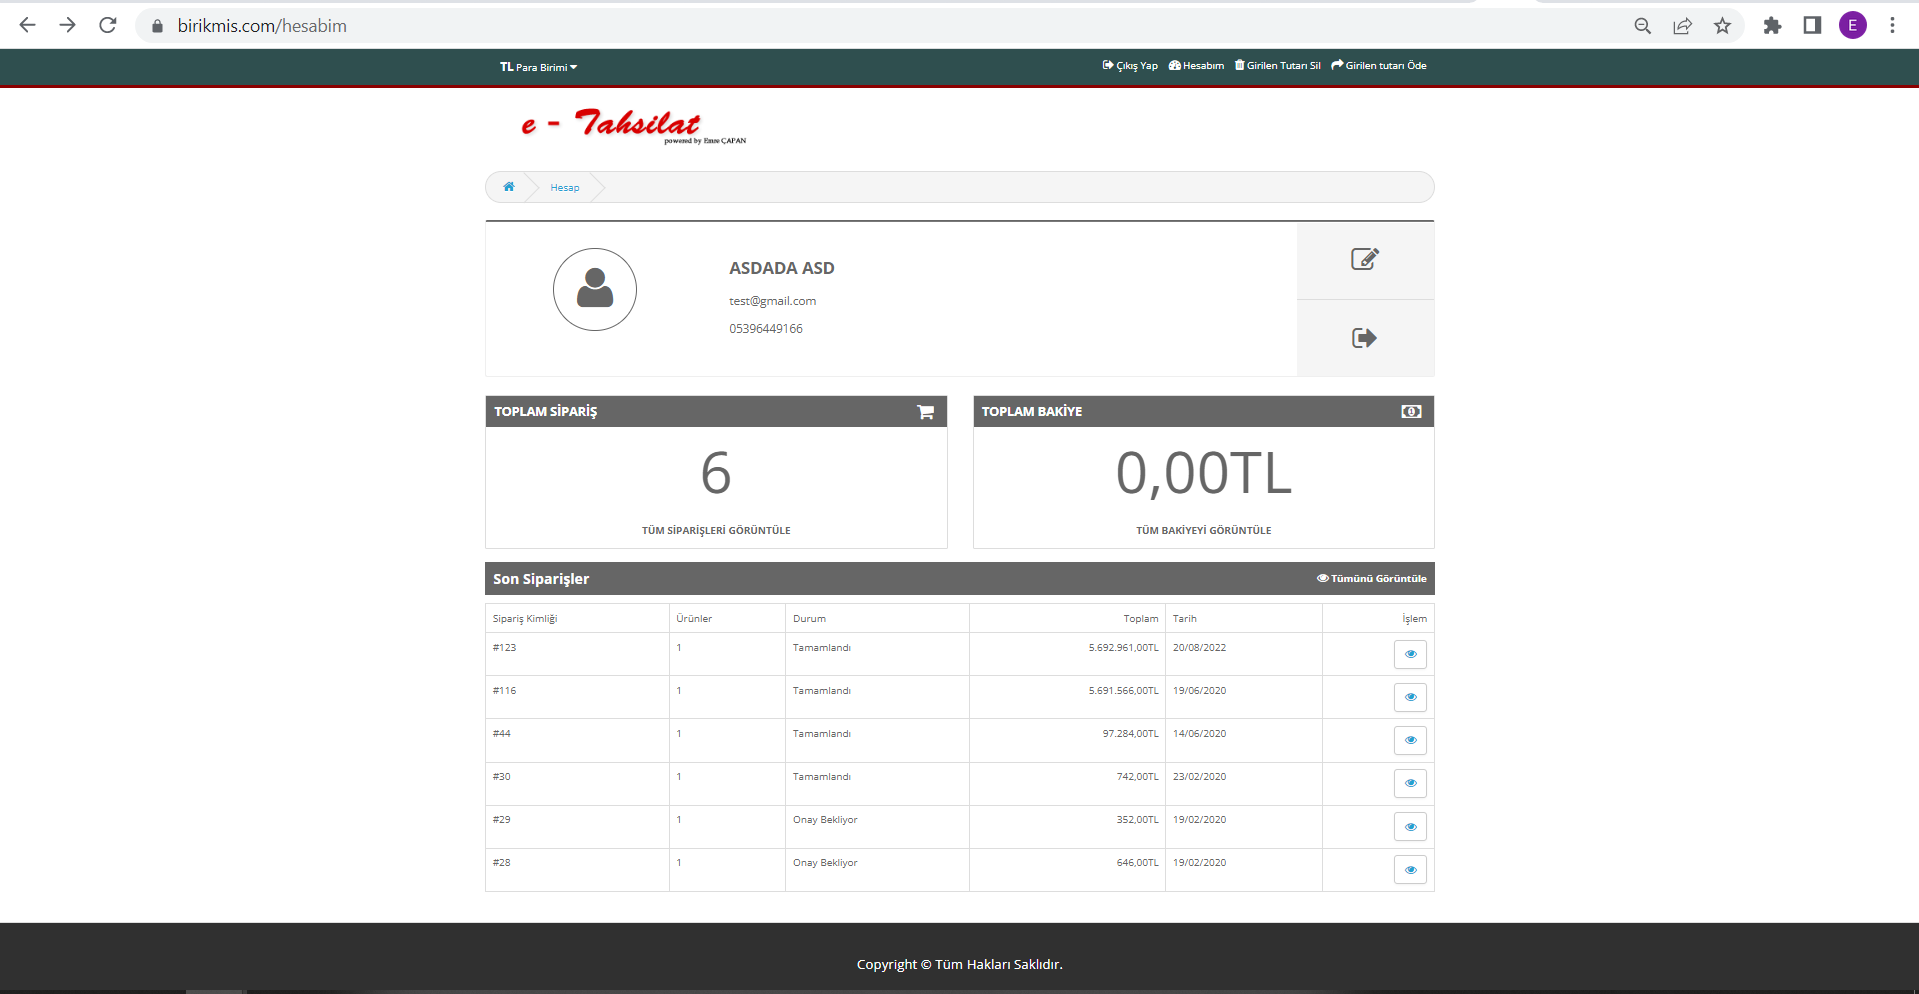Click the name ASDADA ASD
Image resolution: width=1919 pixels, height=994 pixels.
click(782, 268)
